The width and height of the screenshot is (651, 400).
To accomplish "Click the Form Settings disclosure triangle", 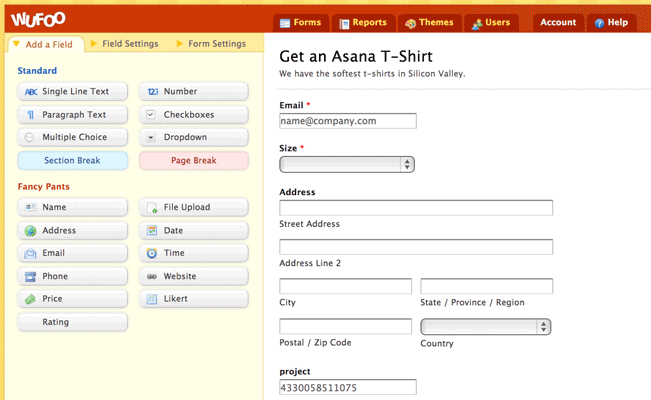I will coord(180,43).
